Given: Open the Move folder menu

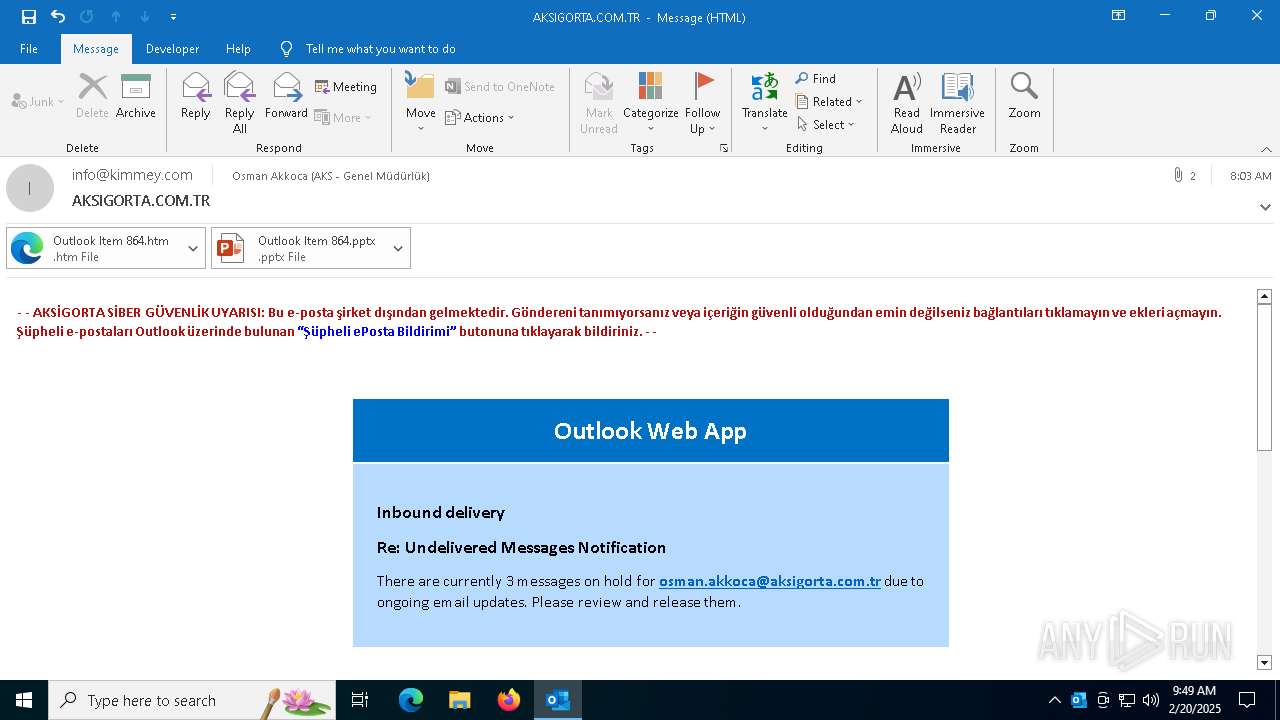Looking at the screenshot, I should 420,103.
